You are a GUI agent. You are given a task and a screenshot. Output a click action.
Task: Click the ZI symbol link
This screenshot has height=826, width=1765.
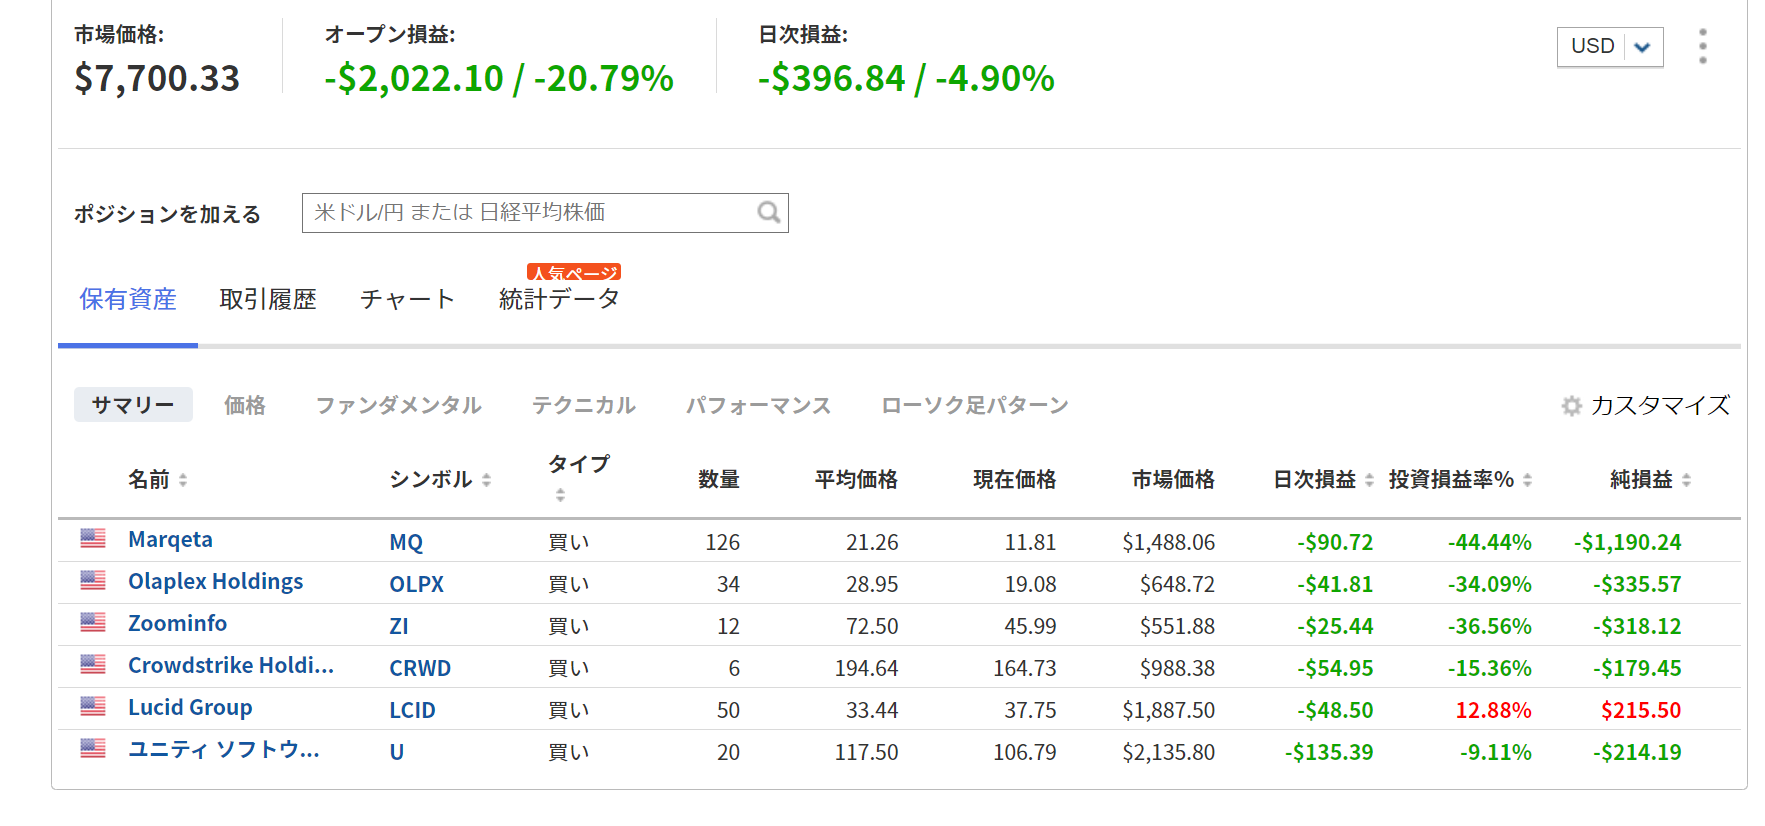399,626
